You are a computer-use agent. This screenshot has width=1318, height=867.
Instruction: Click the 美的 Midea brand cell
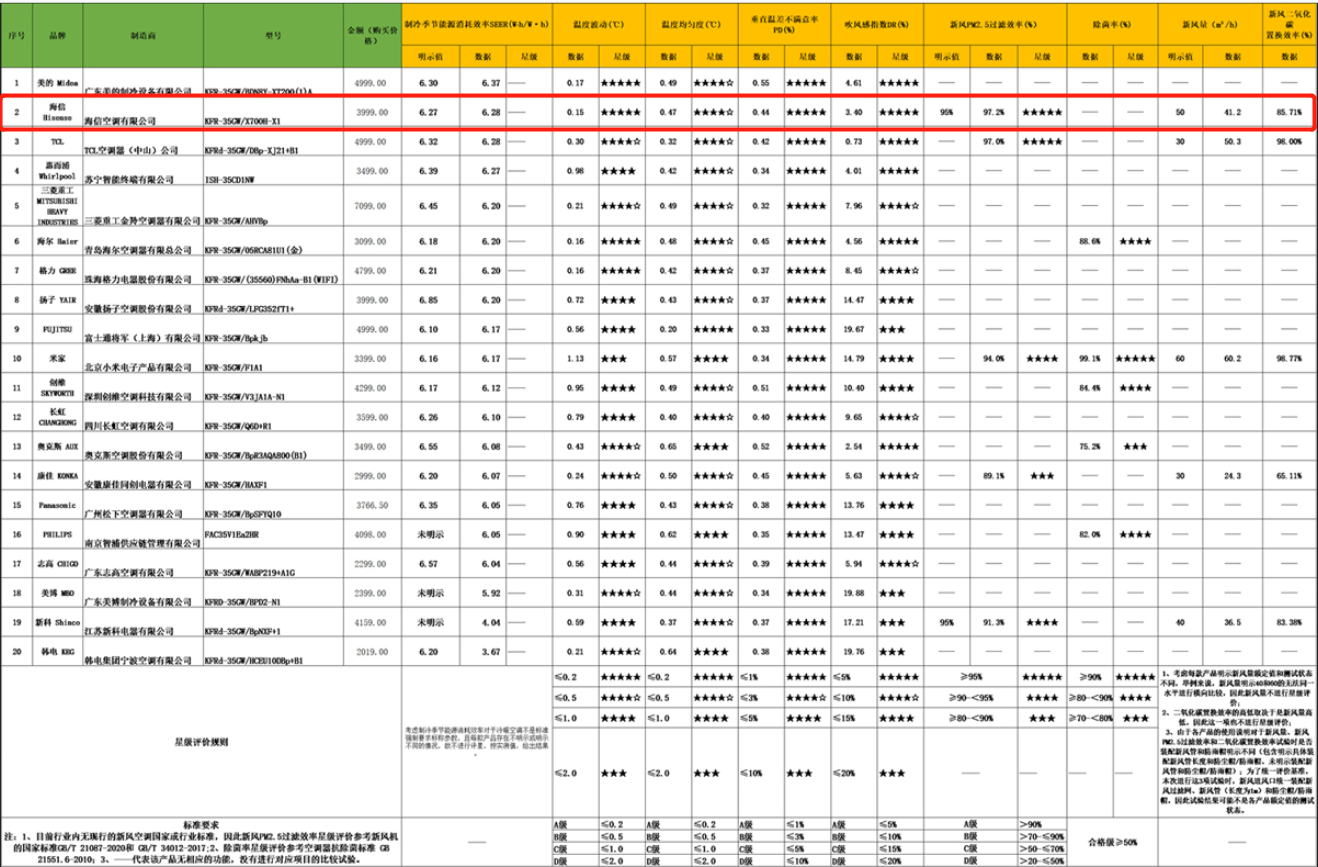pos(54,84)
